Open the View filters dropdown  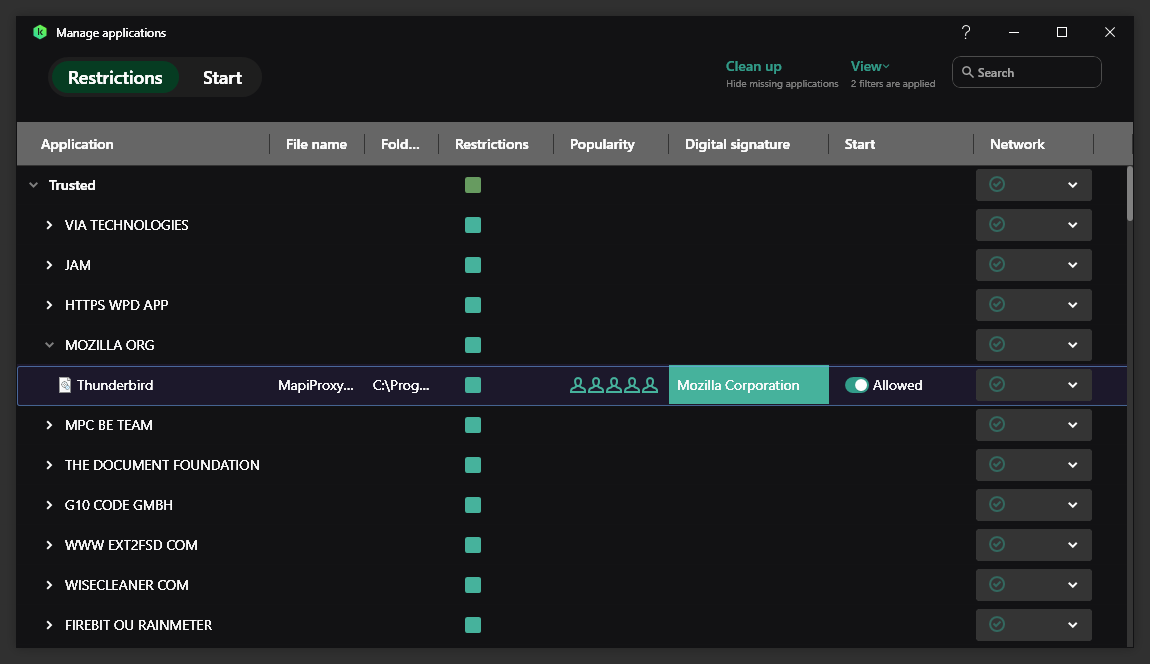click(869, 66)
